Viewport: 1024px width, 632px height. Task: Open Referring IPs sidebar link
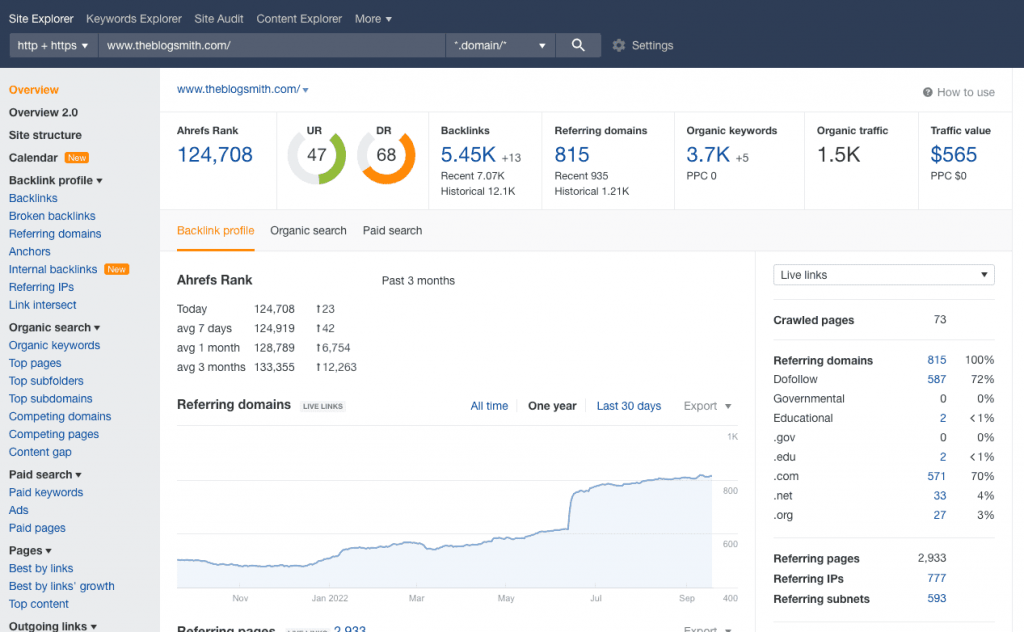[41, 287]
